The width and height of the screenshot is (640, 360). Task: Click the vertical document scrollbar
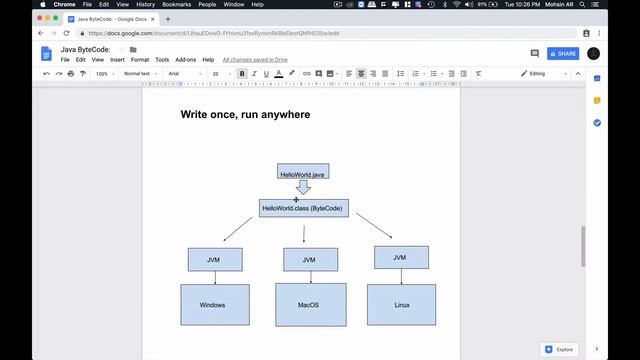pos(583,246)
